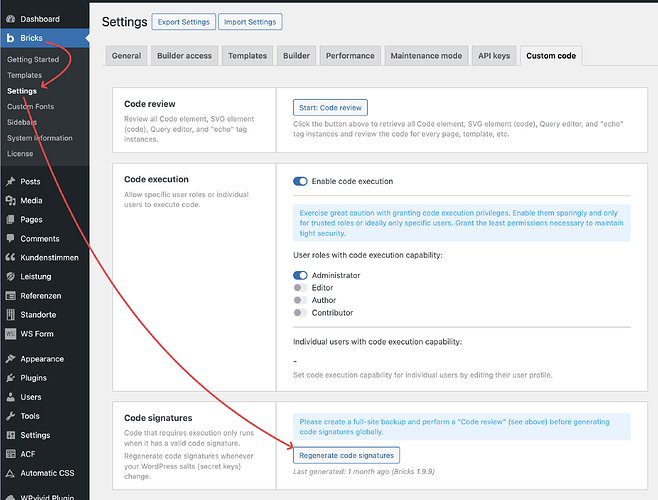Image resolution: width=658 pixels, height=500 pixels.
Task: Enable Editor code execution role
Action: (300, 288)
